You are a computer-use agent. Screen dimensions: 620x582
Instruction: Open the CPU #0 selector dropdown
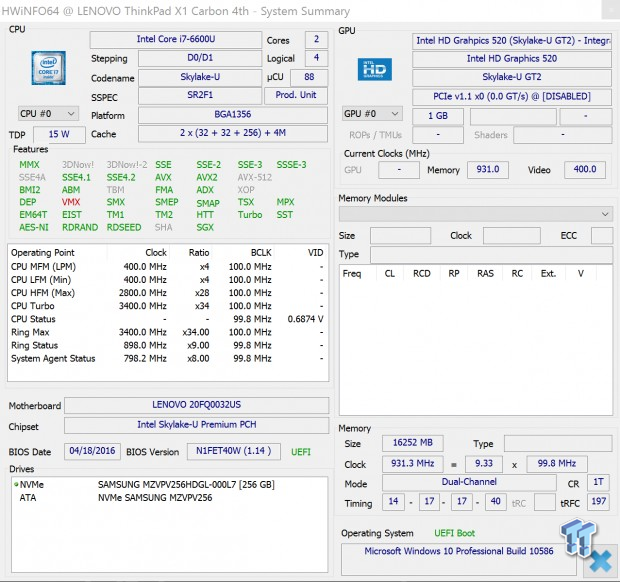(48, 114)
